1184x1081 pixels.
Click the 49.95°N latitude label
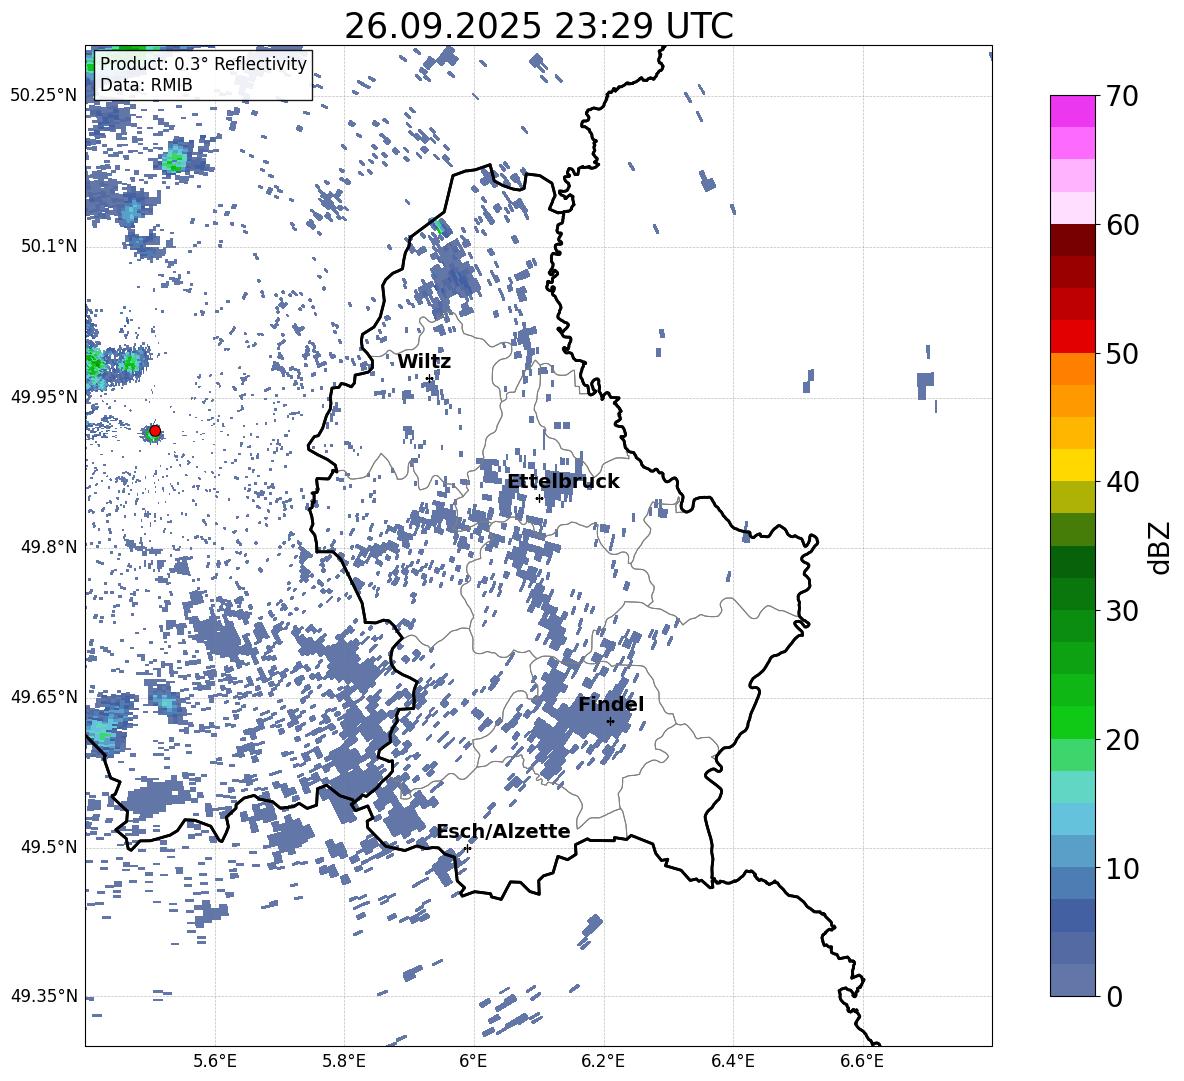click(x=44, y=397)
